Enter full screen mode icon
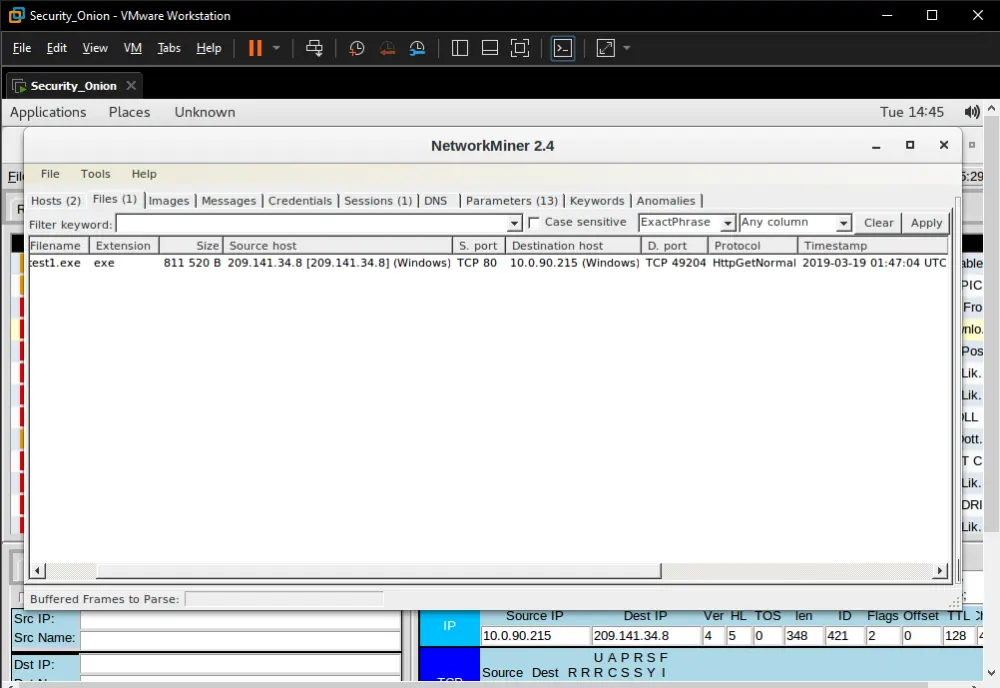Screen dimensions: 1000x688 pyautogui.click(x=520, y=48)
